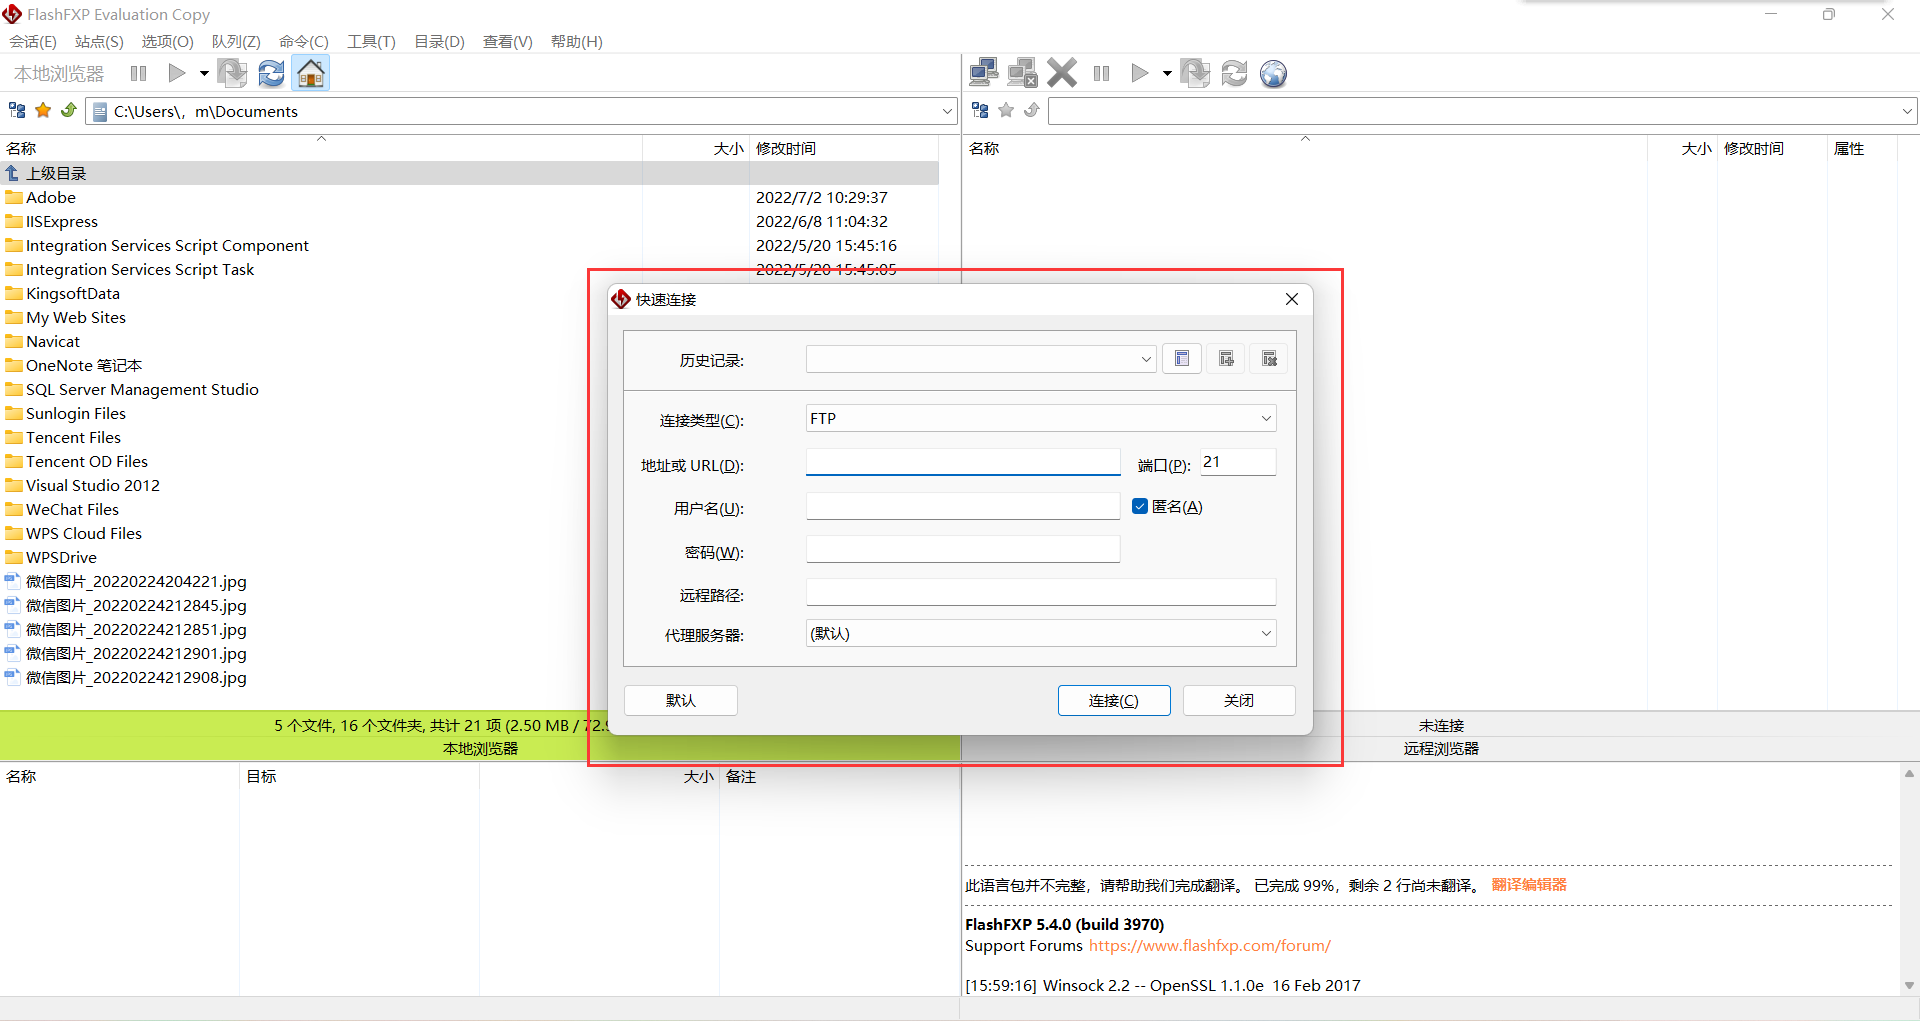Click the remote pane connect computers icon

click(984, 73)
